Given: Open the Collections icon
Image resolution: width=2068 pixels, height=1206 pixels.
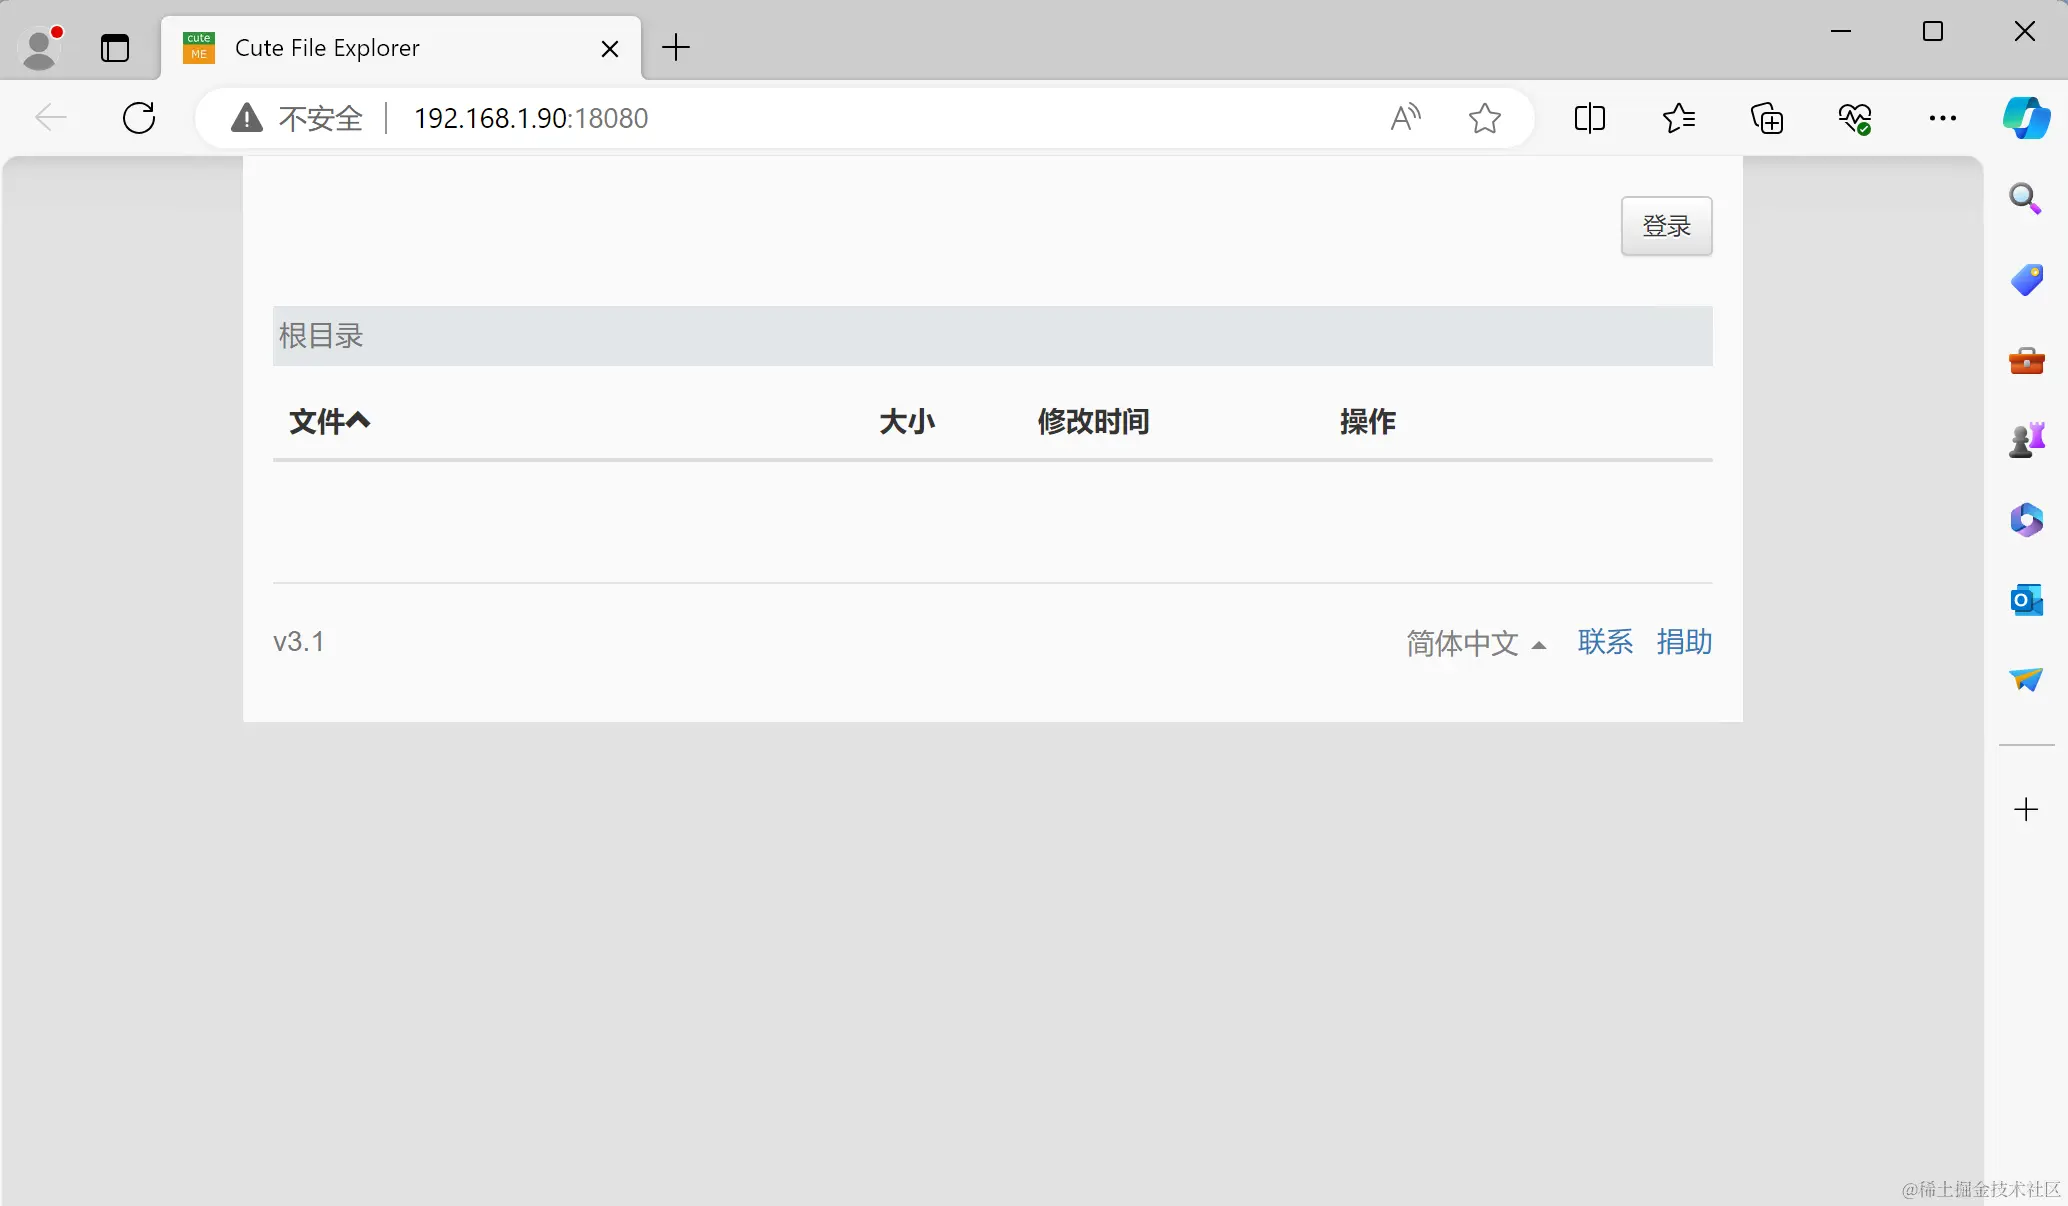Looking at the screenshot, I should (x=1767, y=118).
